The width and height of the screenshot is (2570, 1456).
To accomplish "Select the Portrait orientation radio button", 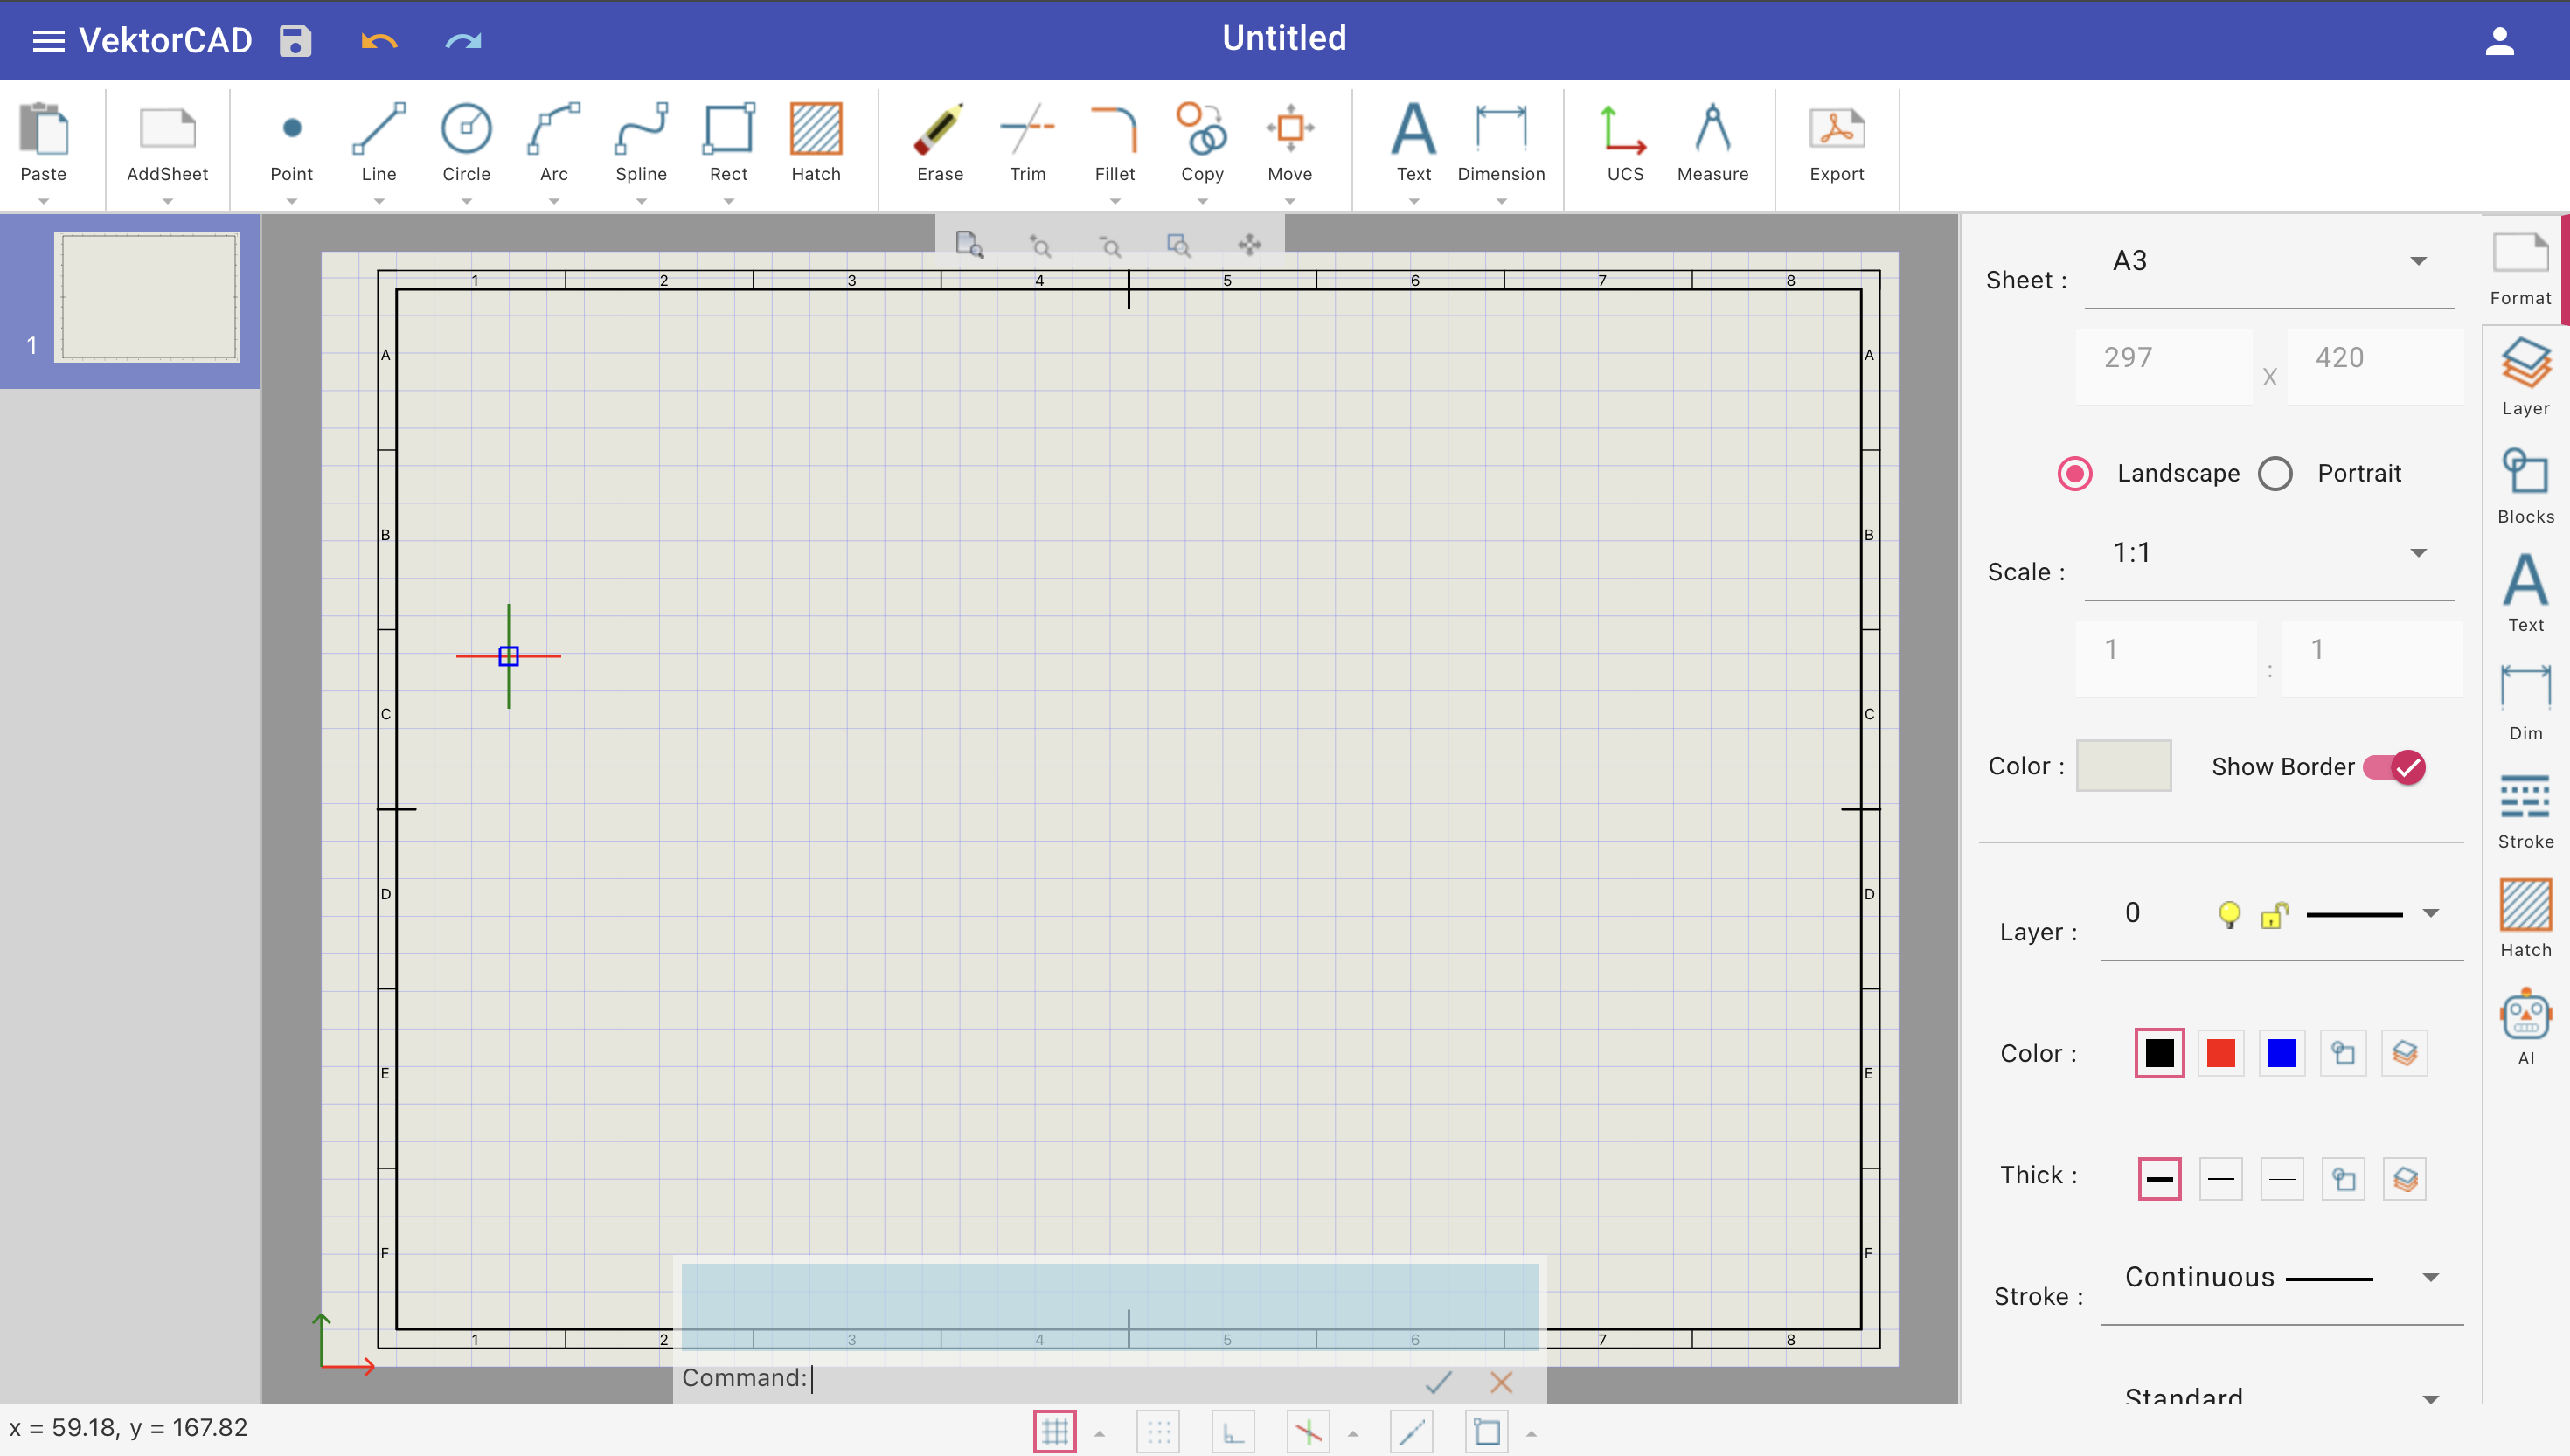I will click(x=2276, y=473).
